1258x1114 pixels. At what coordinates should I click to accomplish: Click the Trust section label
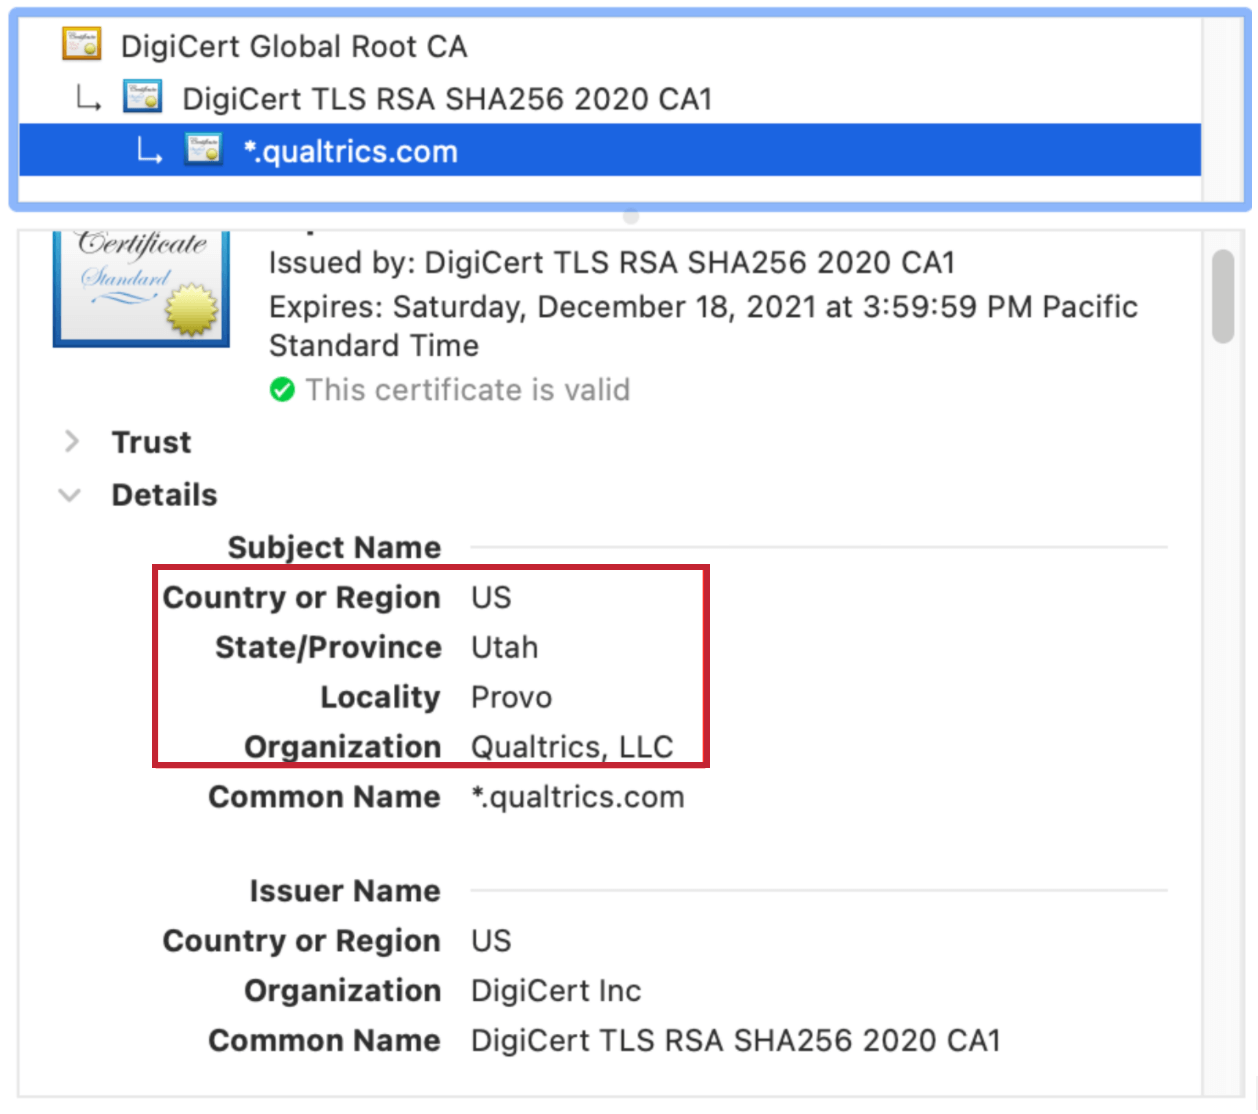150,441
